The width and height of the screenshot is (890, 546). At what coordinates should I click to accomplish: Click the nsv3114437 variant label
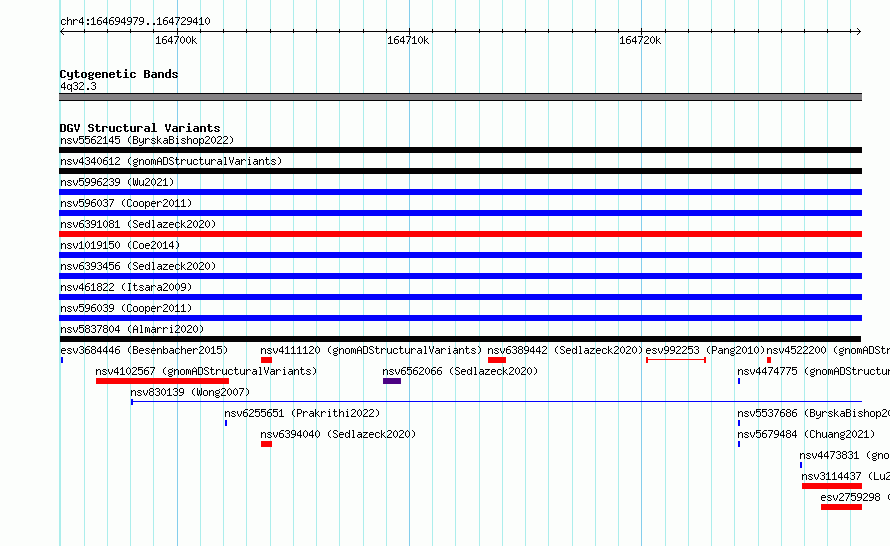[x=845, y=476]
